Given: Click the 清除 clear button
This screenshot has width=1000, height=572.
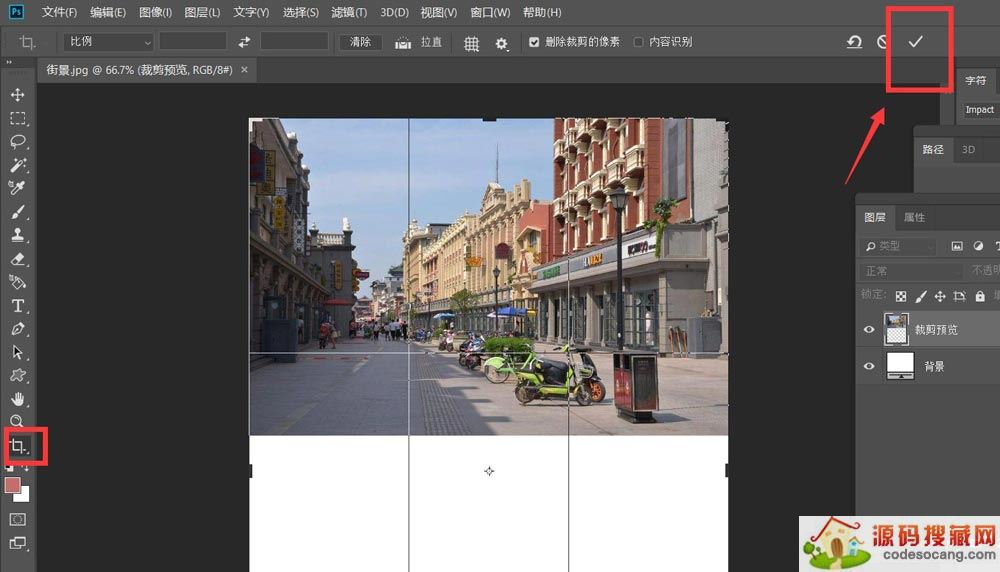Looking at the screenshot, I should [x=360, y=42].
